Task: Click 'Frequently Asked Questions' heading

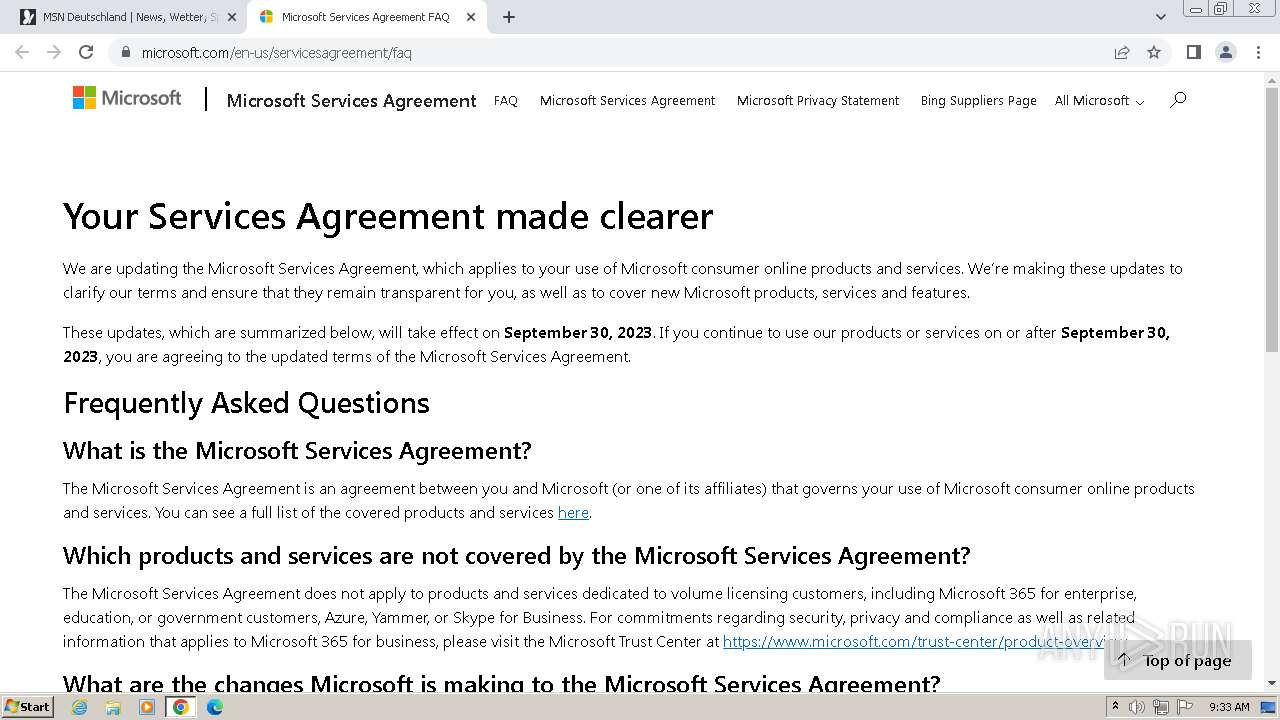Action: click(246, 403)
